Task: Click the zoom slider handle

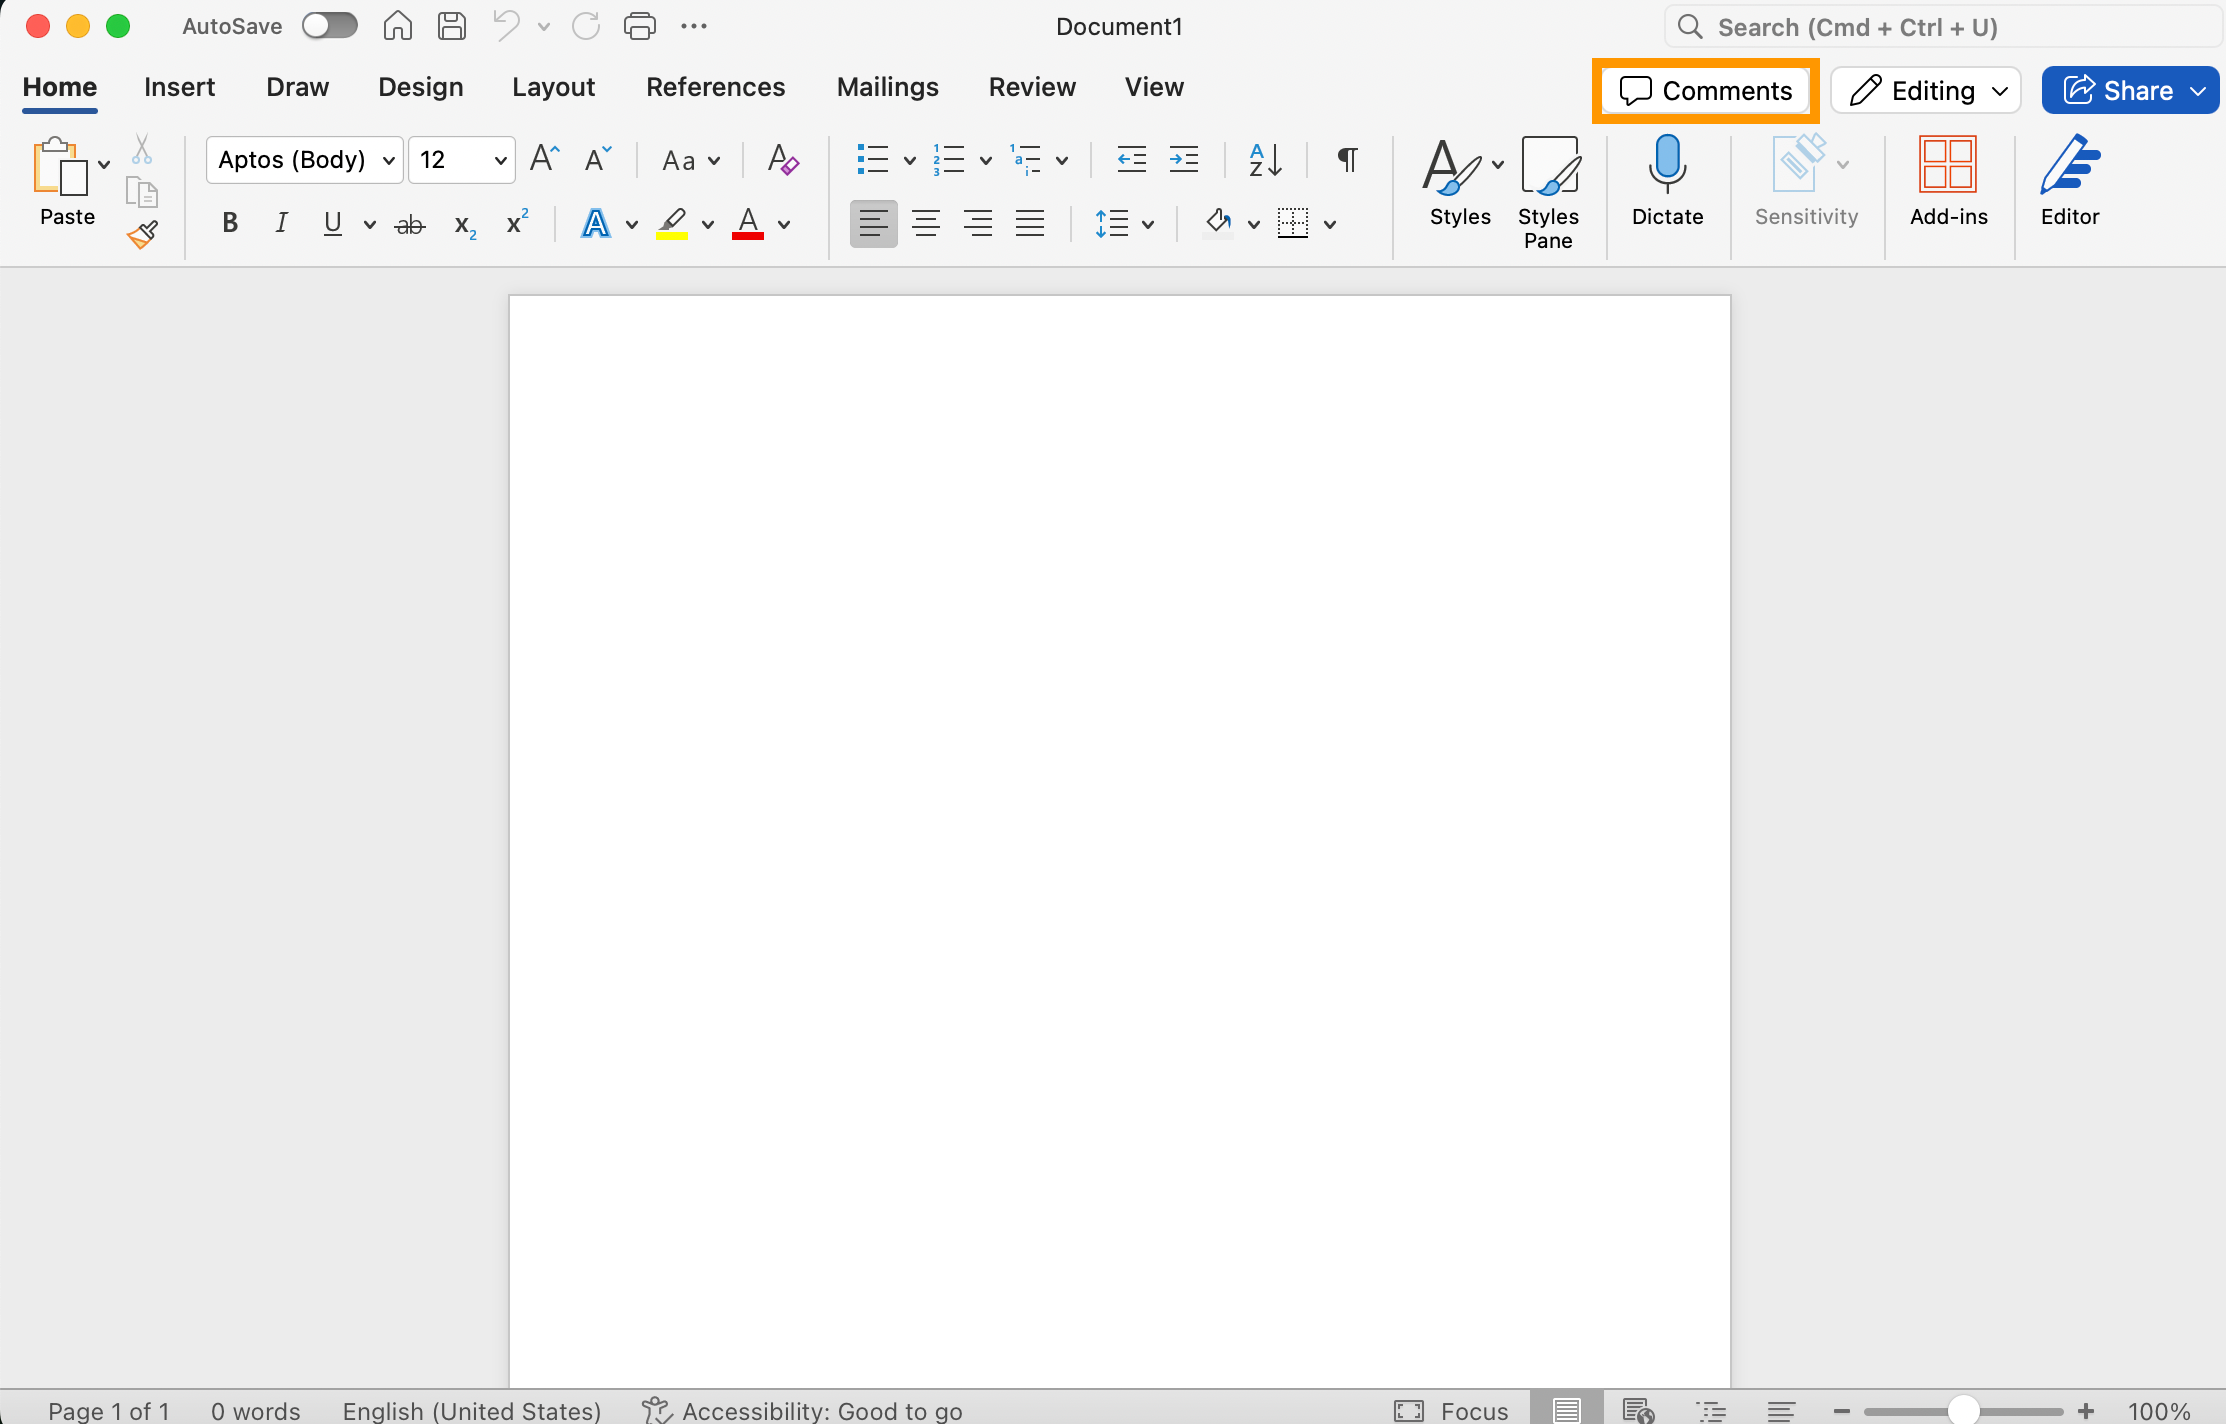Action: [1964, 1410]
